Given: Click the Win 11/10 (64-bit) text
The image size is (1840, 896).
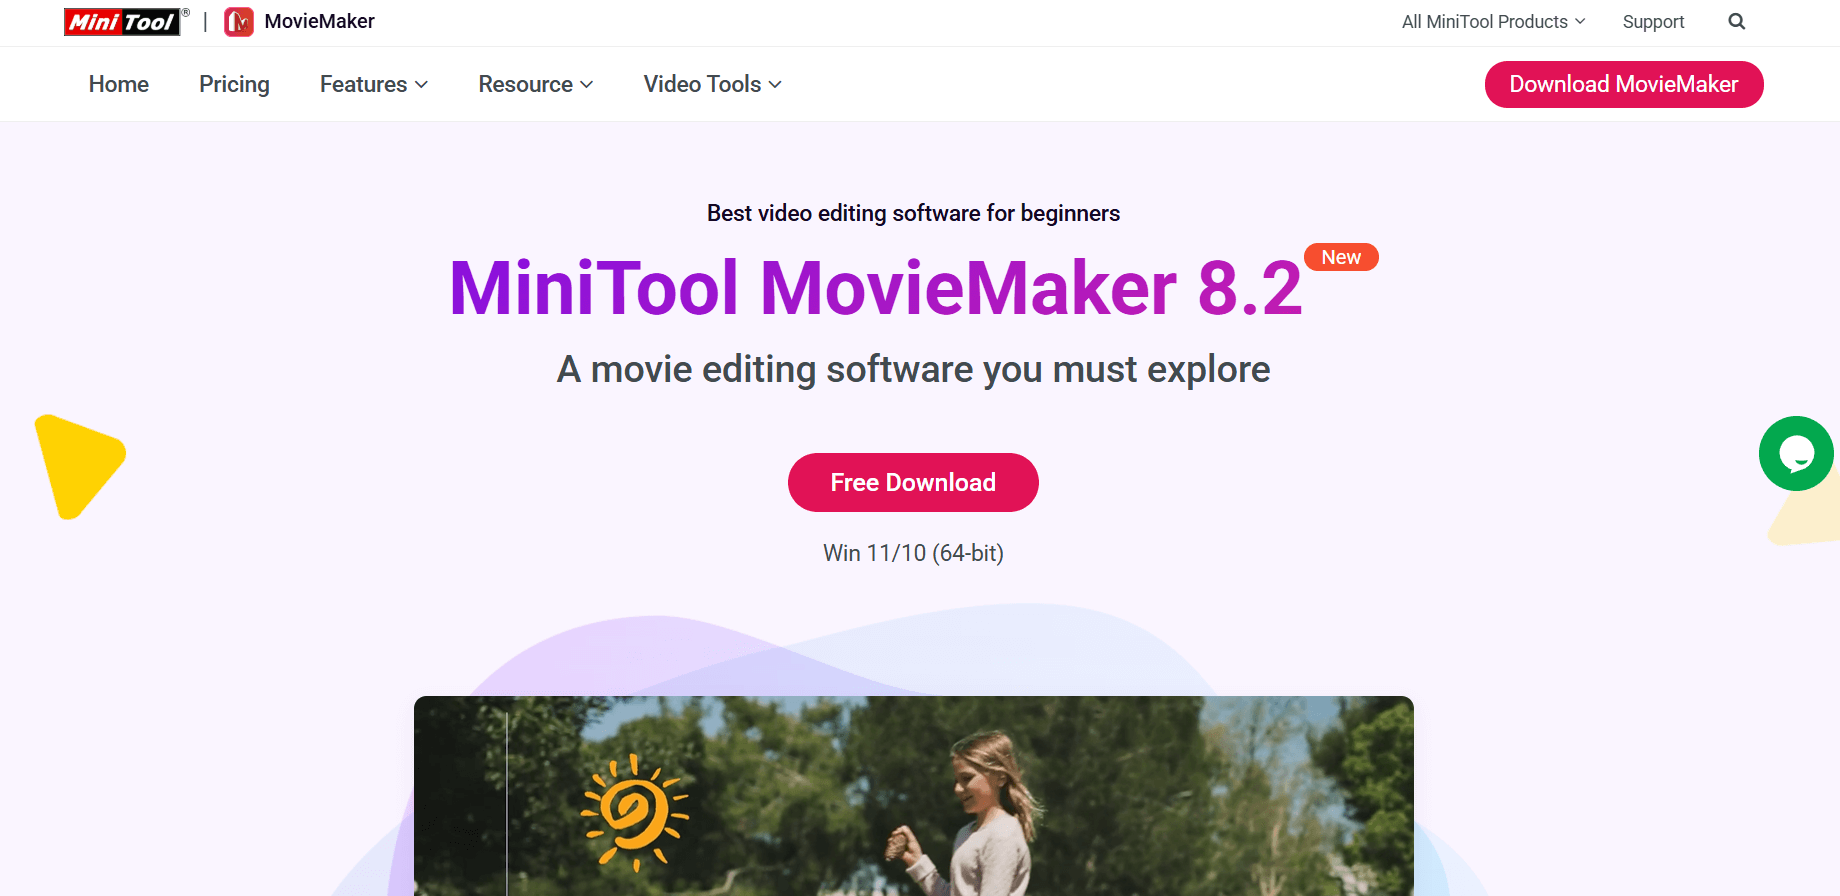Looking at the screenshot, I should click(913, 553).
